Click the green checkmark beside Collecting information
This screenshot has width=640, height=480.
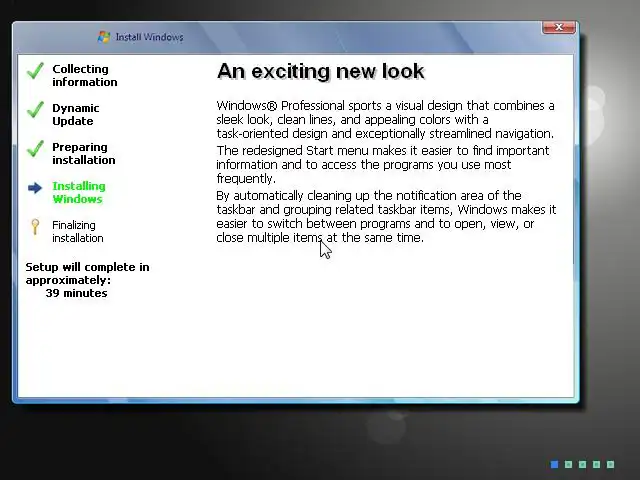(x=36, y=71)
